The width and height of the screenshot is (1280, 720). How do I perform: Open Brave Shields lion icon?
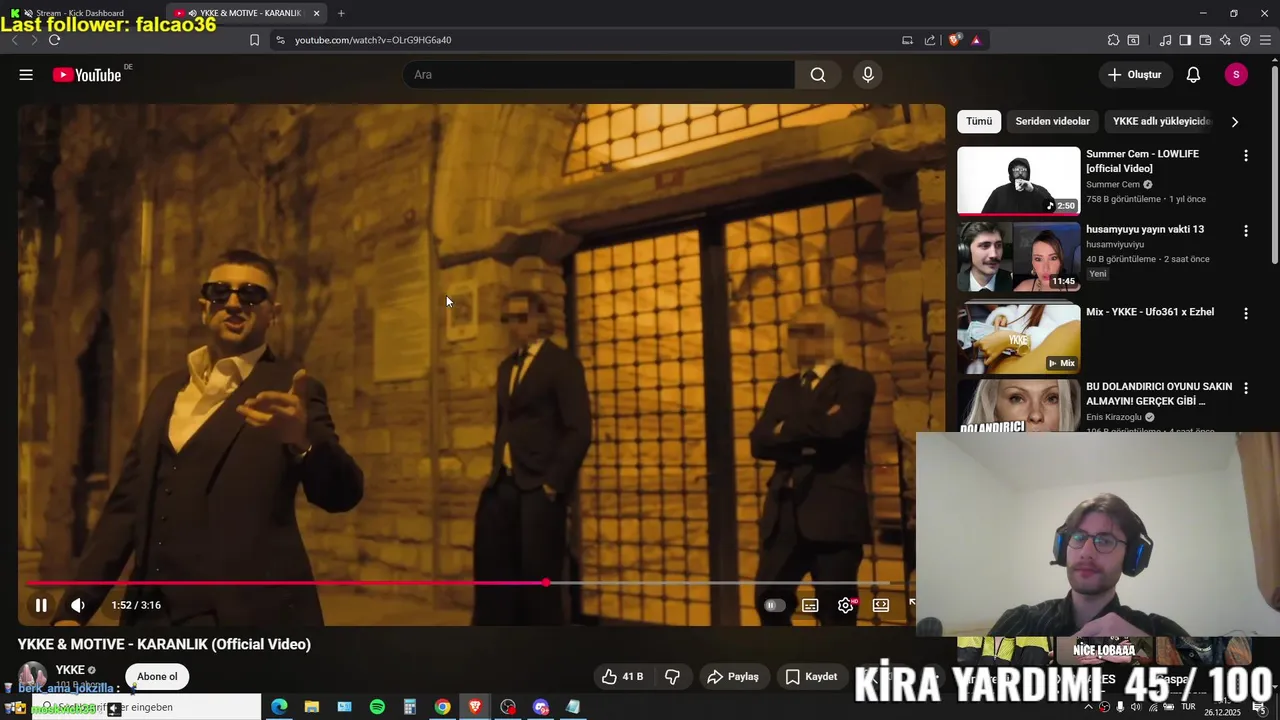tap(954, 40)
